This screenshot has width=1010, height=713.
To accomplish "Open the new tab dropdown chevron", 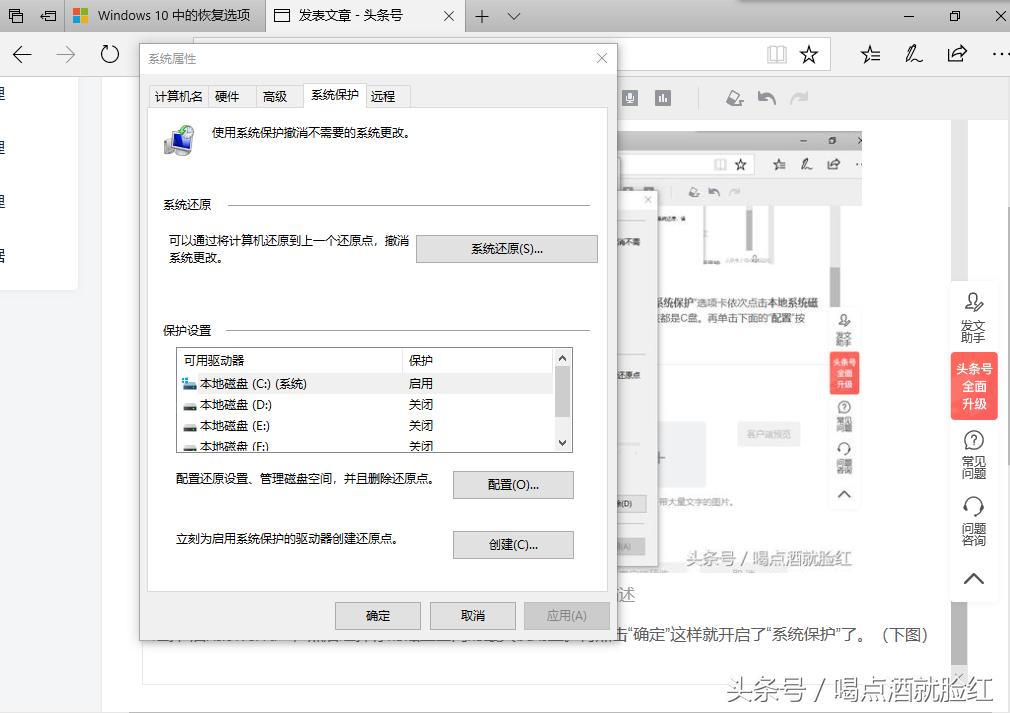I will pos(513,16).
